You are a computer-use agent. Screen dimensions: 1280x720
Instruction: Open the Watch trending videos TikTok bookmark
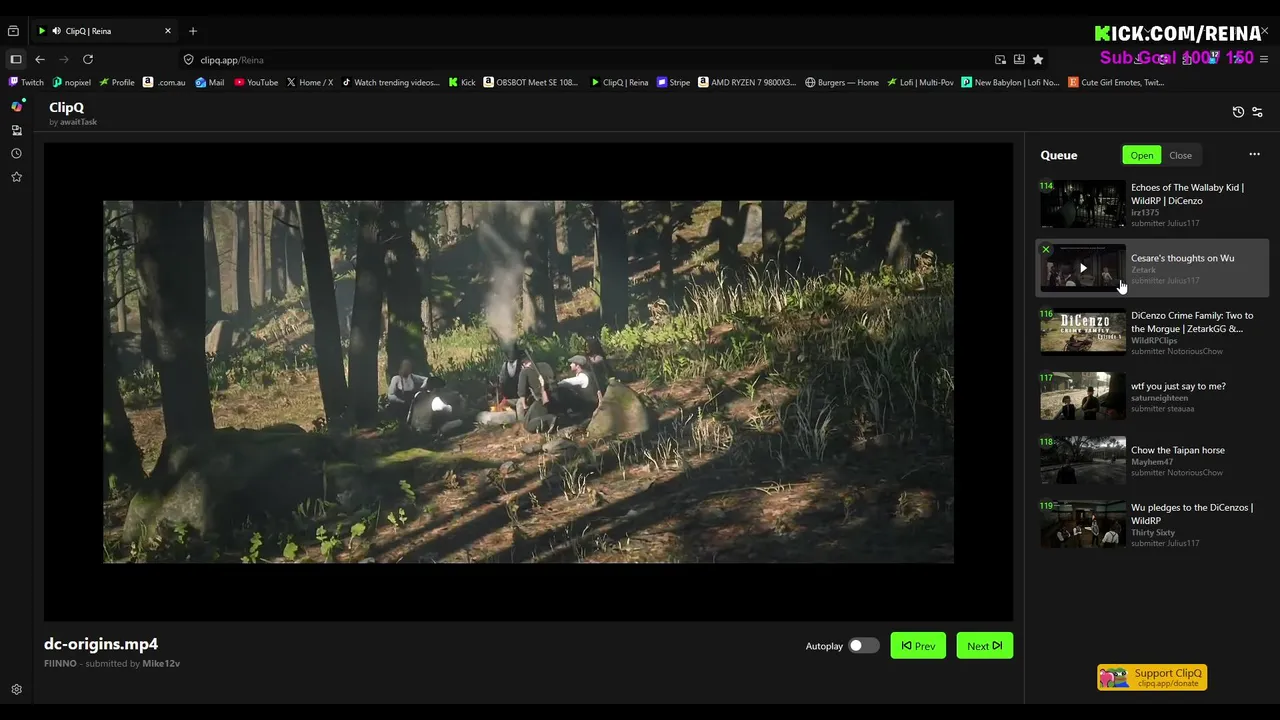point(391,82)
